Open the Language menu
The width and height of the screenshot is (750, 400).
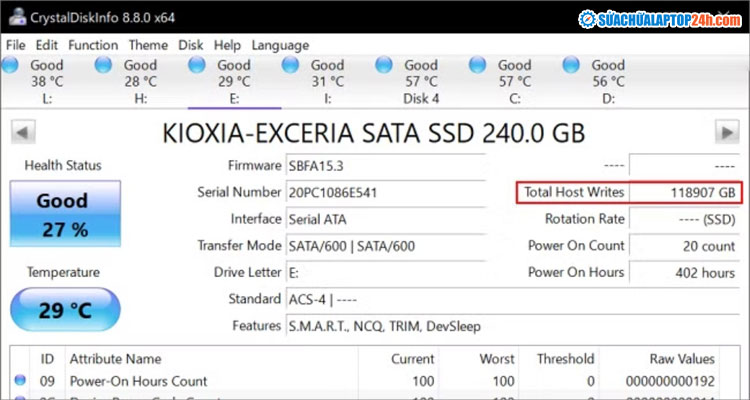(280, 45)
